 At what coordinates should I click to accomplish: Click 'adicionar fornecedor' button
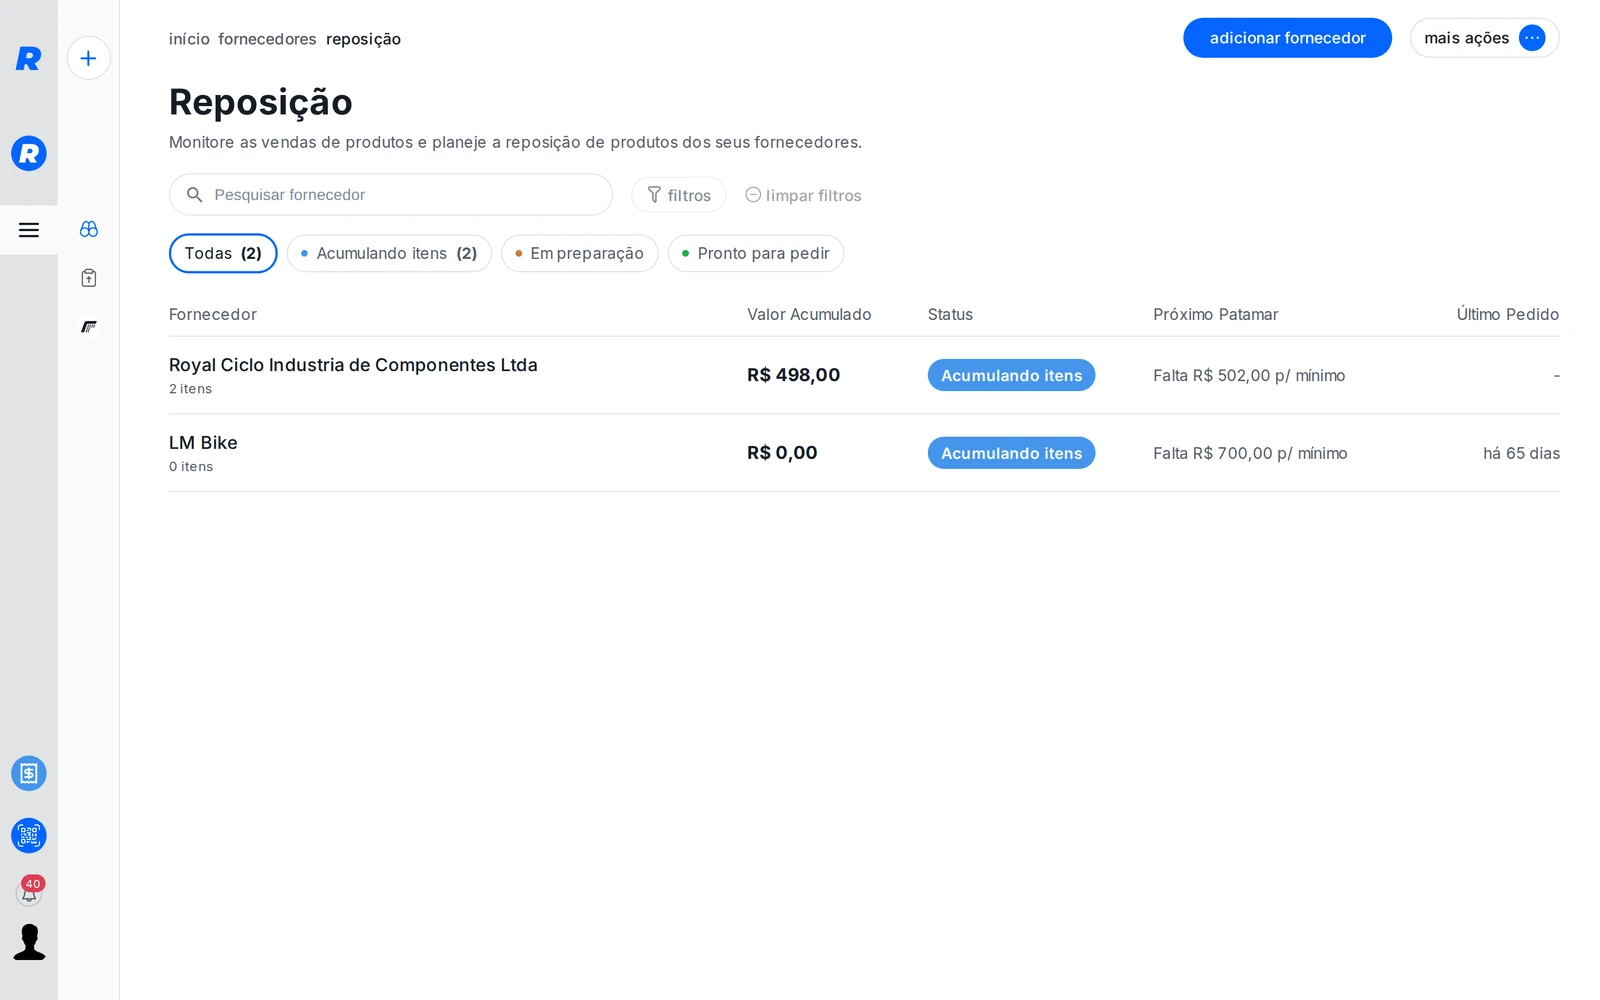tap(1287, 38)
